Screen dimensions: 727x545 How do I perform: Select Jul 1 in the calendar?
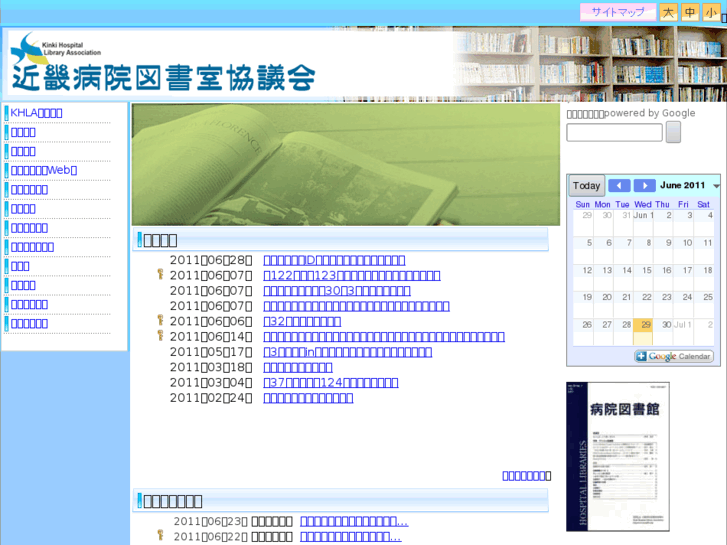click(x=682, y=325)
